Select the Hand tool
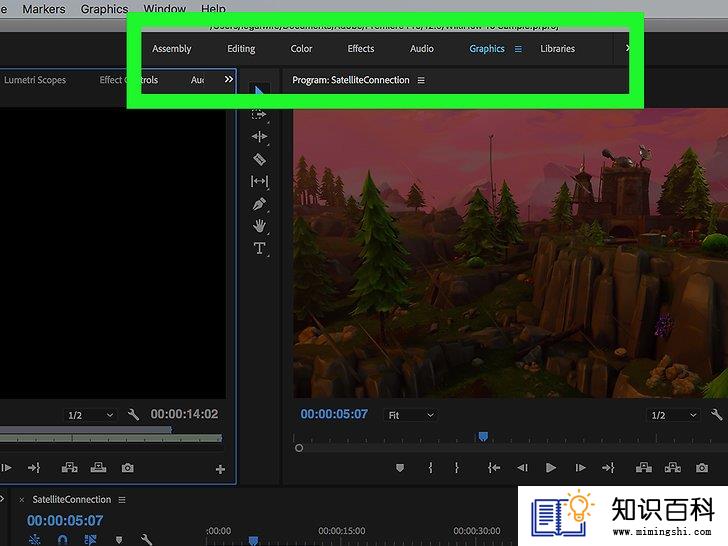Viewport: 728px width, 546px height. [259, 226]
